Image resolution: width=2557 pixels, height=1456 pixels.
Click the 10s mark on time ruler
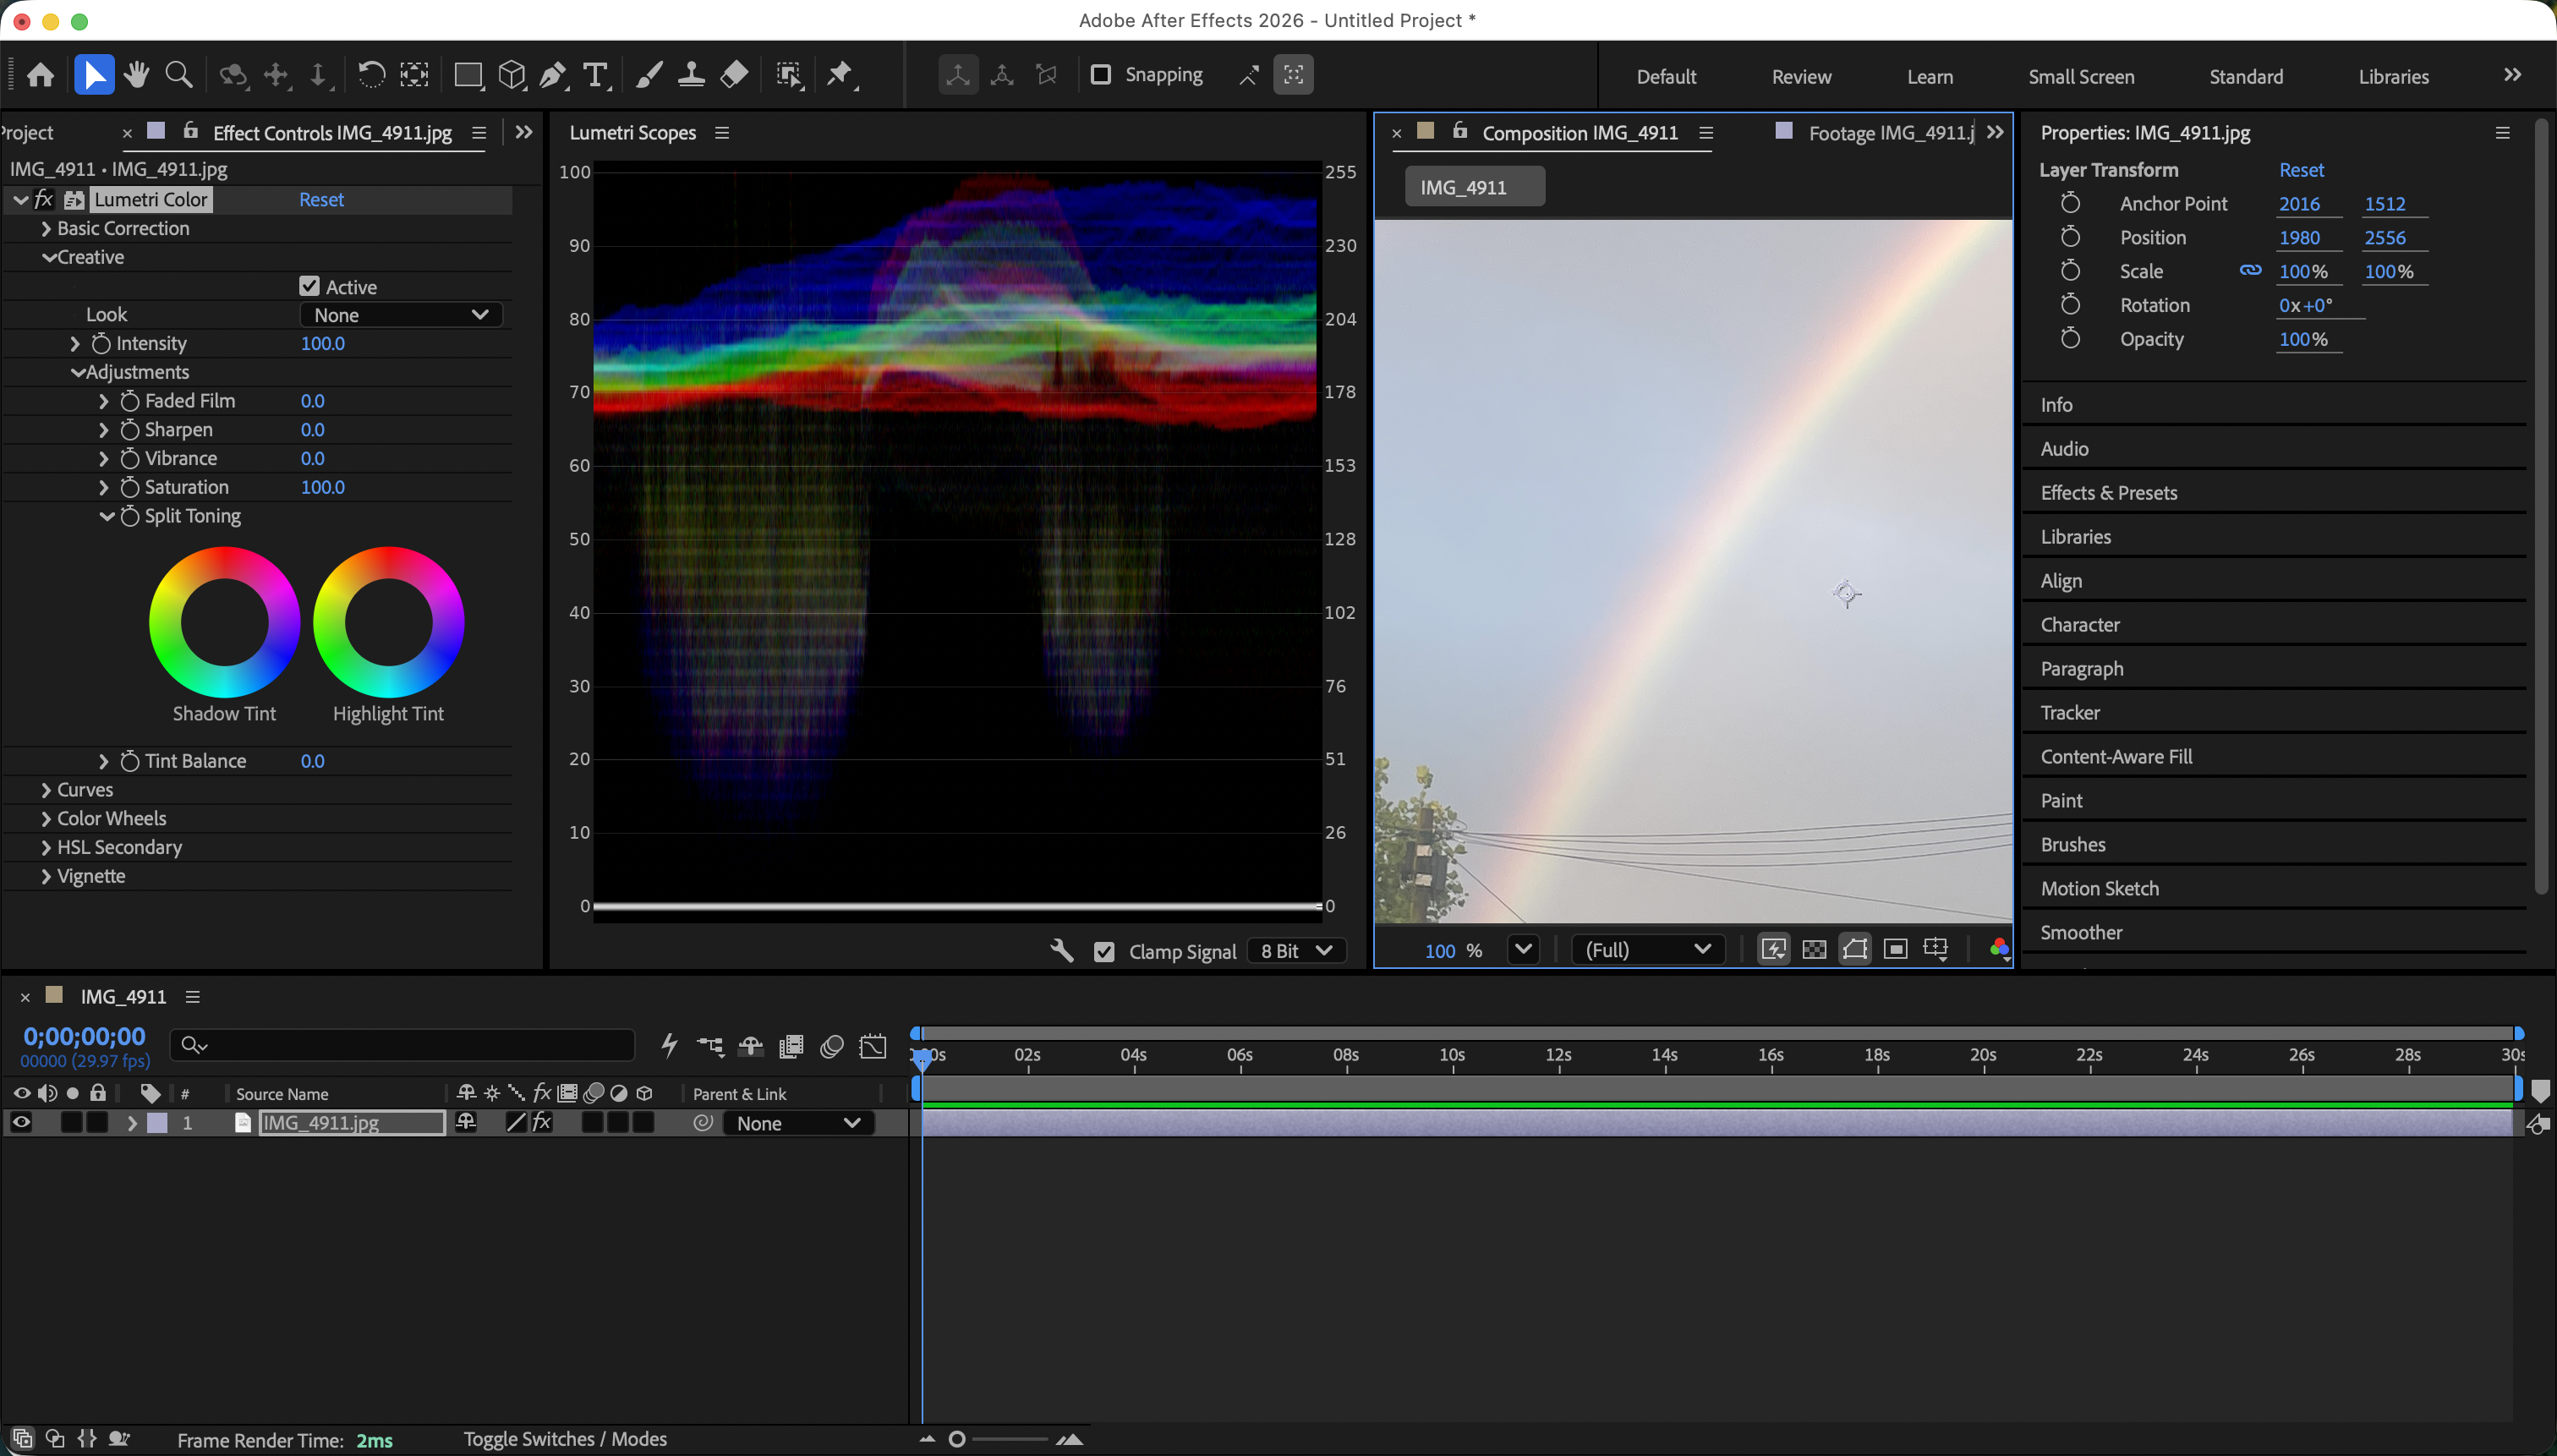(x=1452, y=1055)
